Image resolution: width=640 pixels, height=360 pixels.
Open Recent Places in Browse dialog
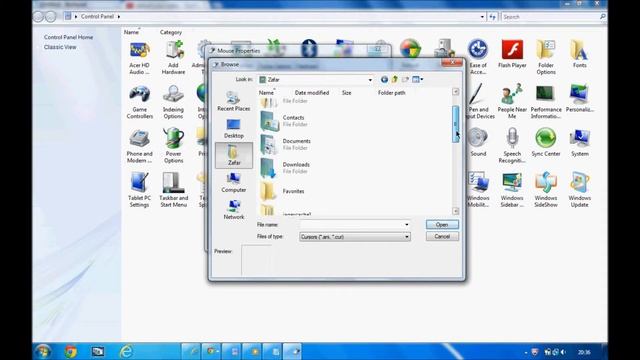click(233, 101)
